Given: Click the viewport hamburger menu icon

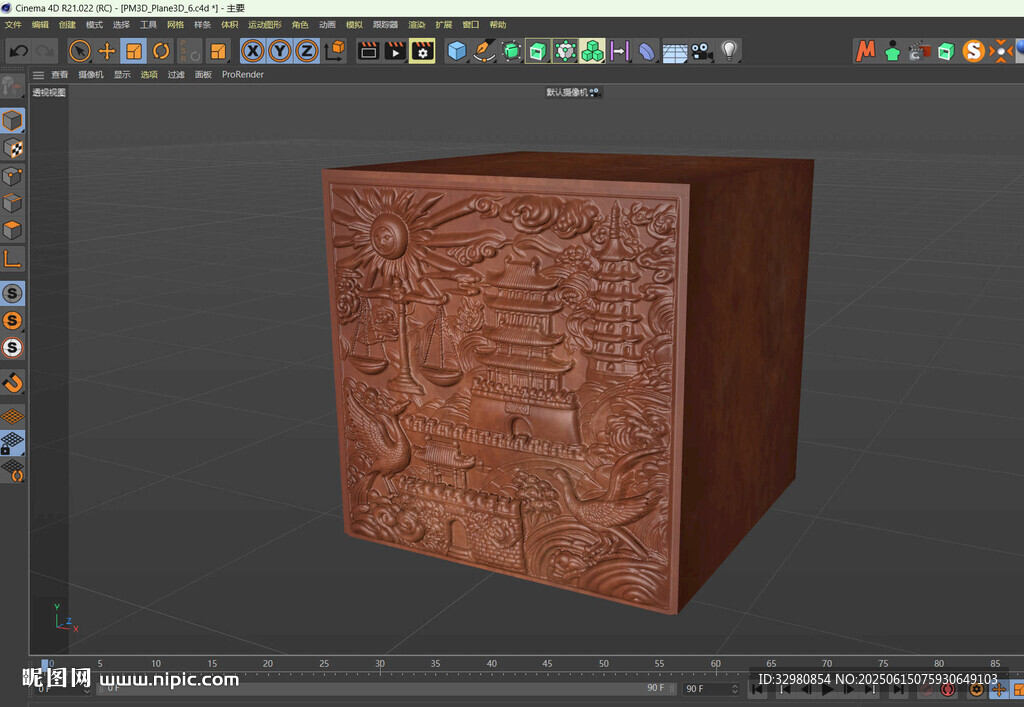Looking at the screenshot, I should pos(39,75).
